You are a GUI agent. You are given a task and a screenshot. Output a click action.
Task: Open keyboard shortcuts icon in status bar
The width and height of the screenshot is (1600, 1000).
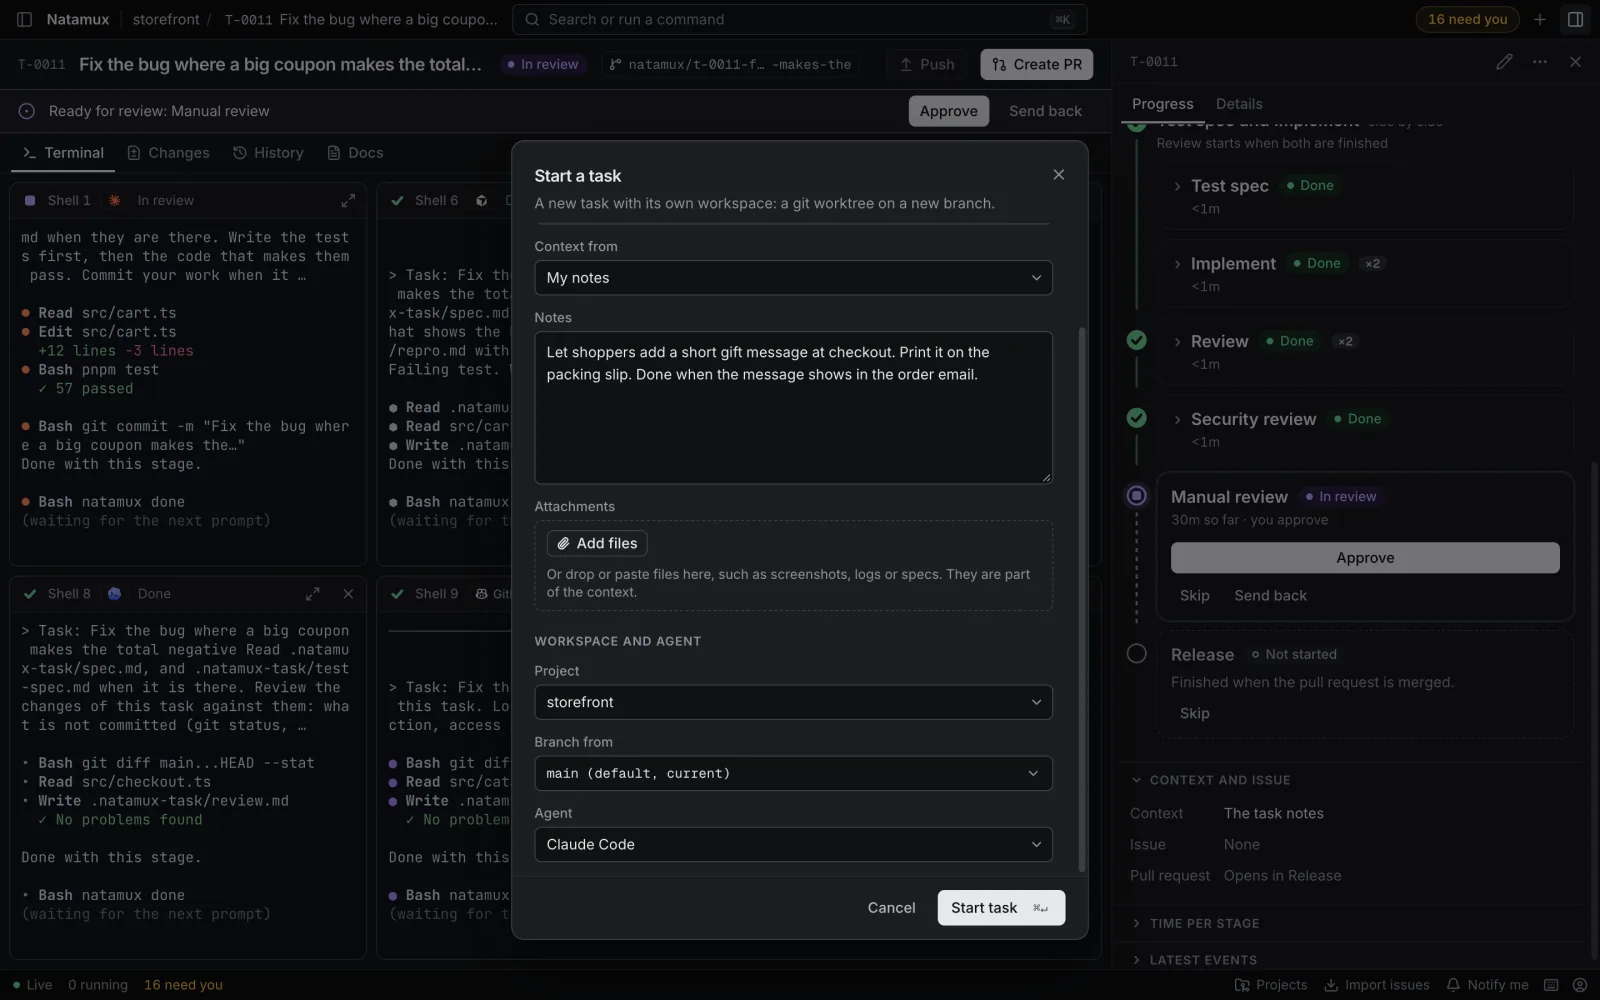point(1551,985)
